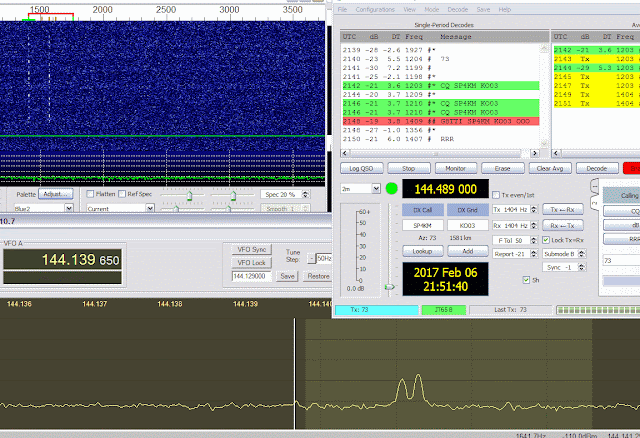Click the audio level slider handle beside dB meter
Image resolution: width=640 pixels, height=438 pixels.
tap(390, 287)
